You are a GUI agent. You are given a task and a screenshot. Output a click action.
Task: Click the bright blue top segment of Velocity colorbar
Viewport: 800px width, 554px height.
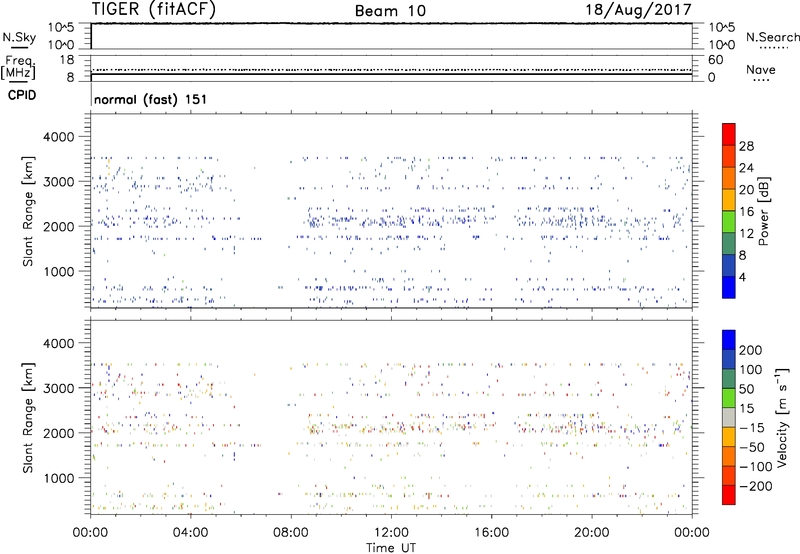coord(729,340)
